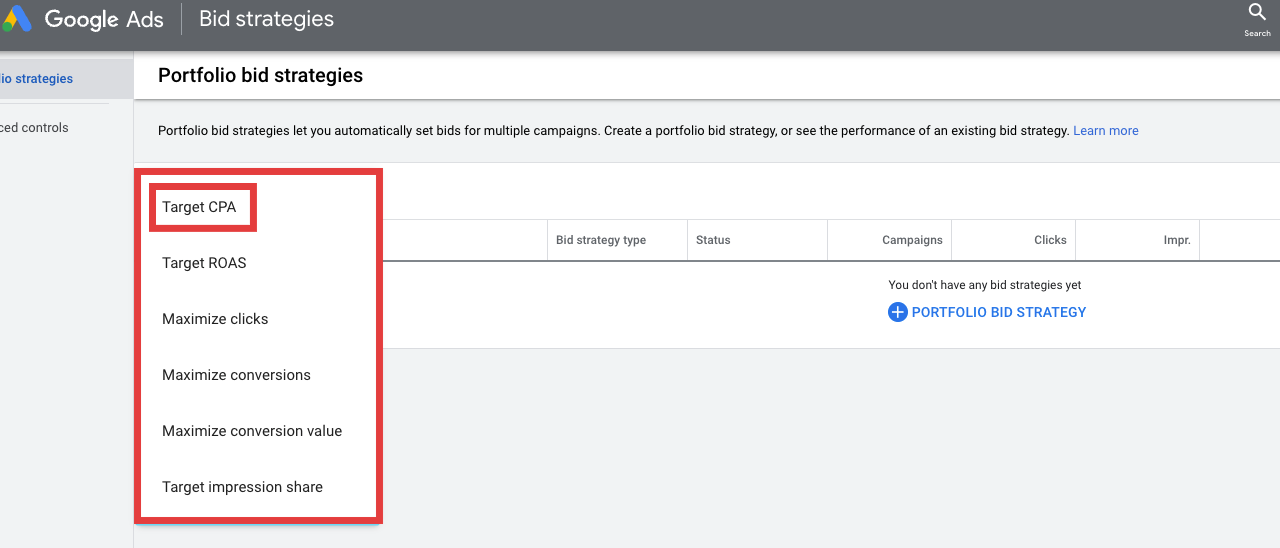Click the PORTFOLIO BID STRATEGY button
The height and width of the screenshot is (548, 1280).
pyautogui.click(x=987, y=312)
